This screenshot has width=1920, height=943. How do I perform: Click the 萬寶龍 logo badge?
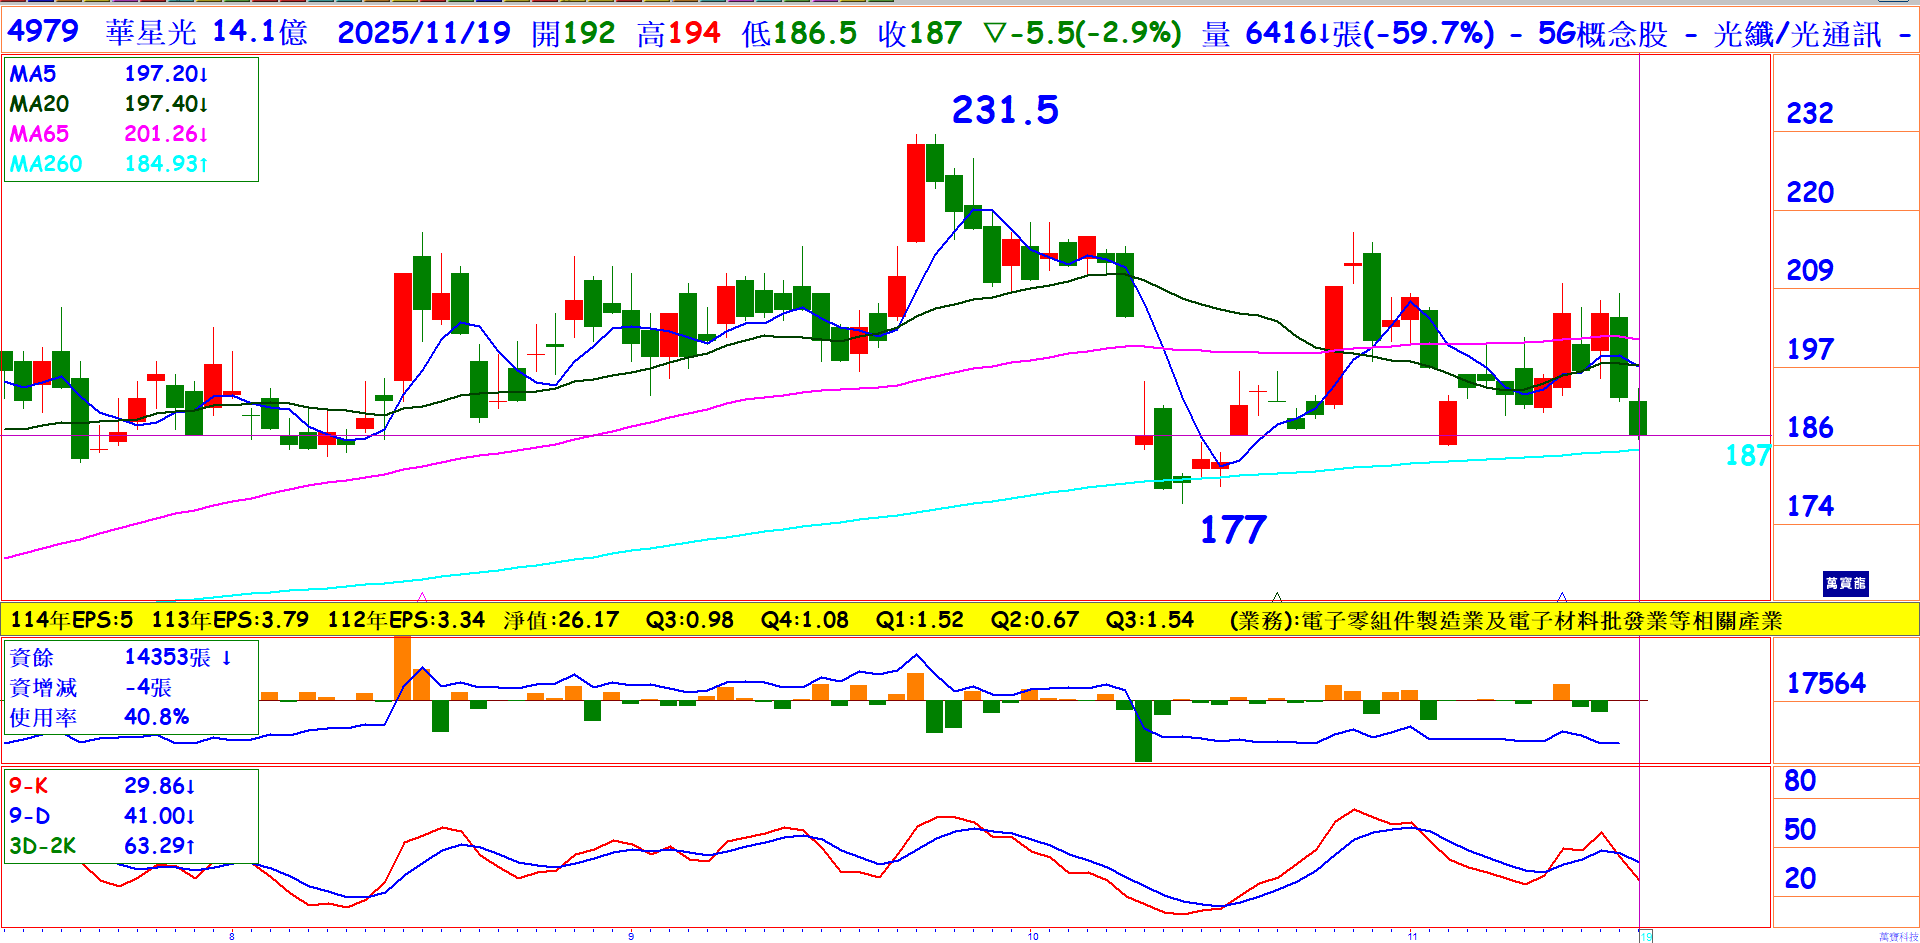point(1845,583)
